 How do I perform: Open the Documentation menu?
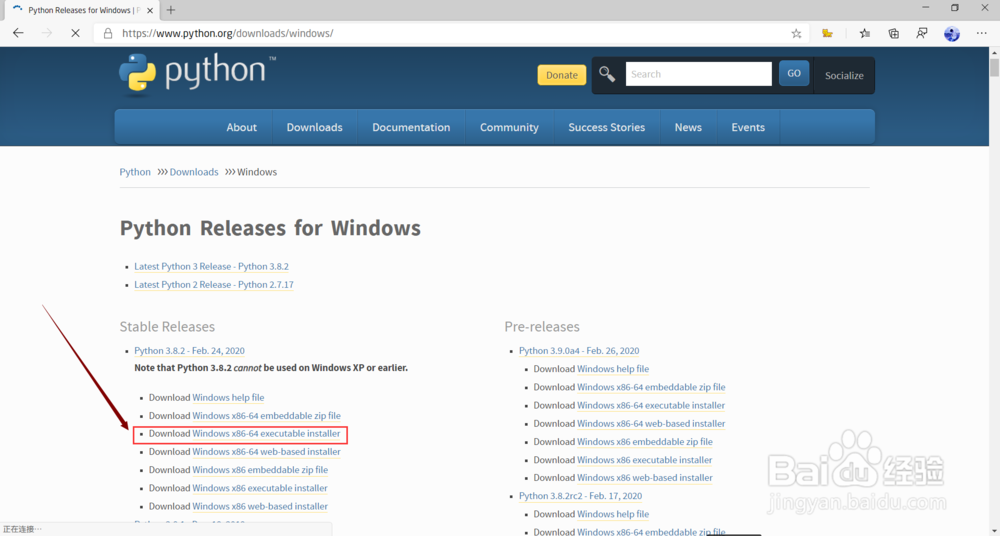pyautogui.click(x=411, y=127)
